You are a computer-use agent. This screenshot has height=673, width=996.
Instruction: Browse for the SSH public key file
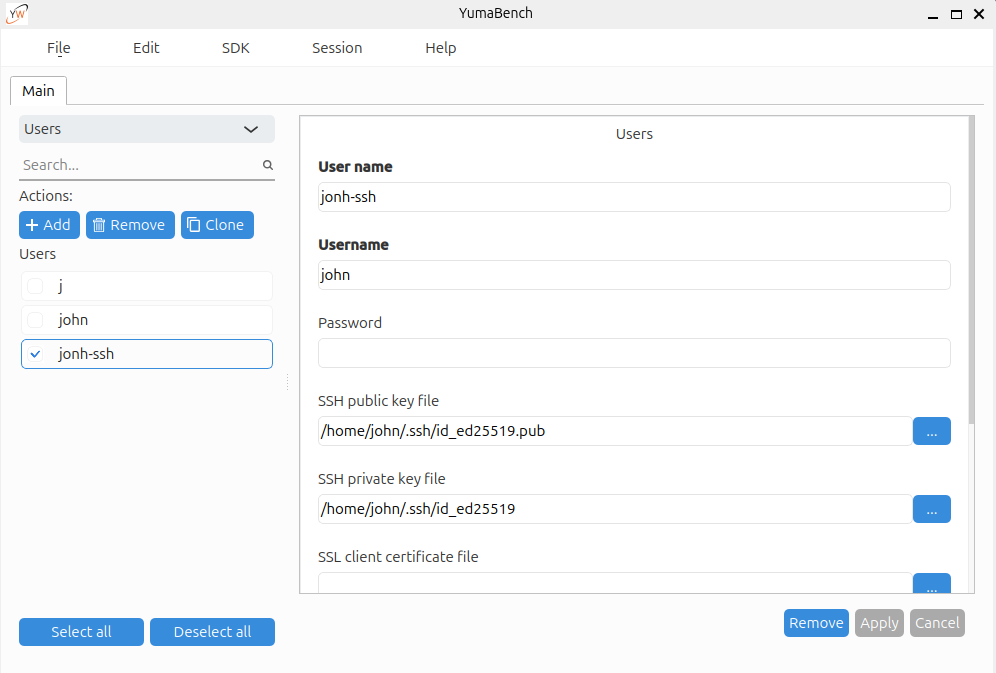[931, 431]
